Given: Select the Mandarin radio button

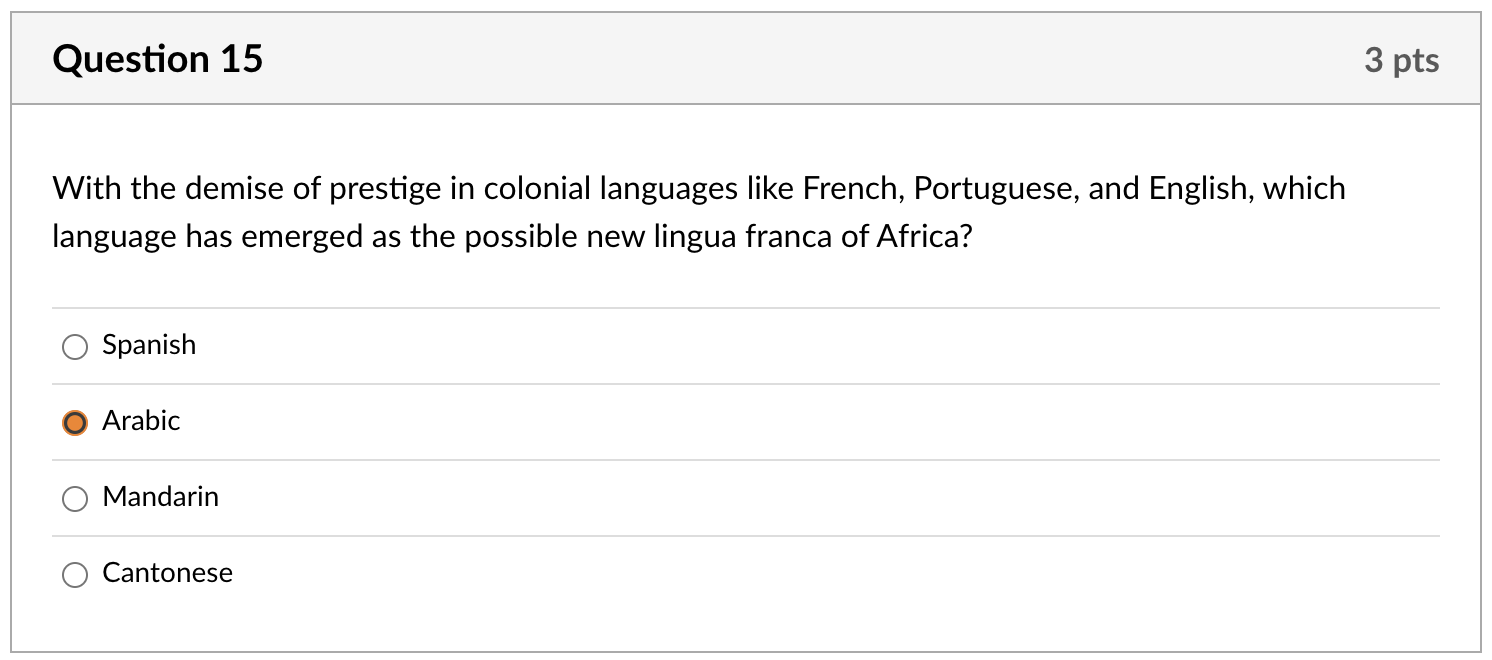Looking at the screenshot, I should coord(74,498).
